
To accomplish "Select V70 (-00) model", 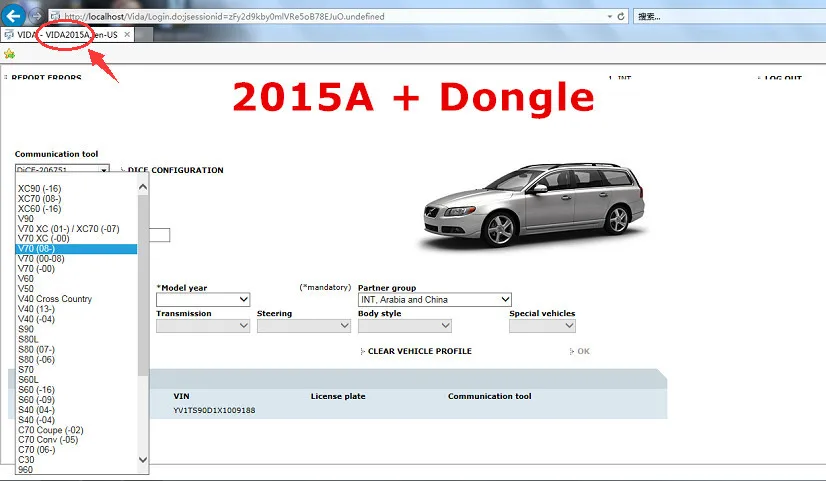I will tap(76, 268).
